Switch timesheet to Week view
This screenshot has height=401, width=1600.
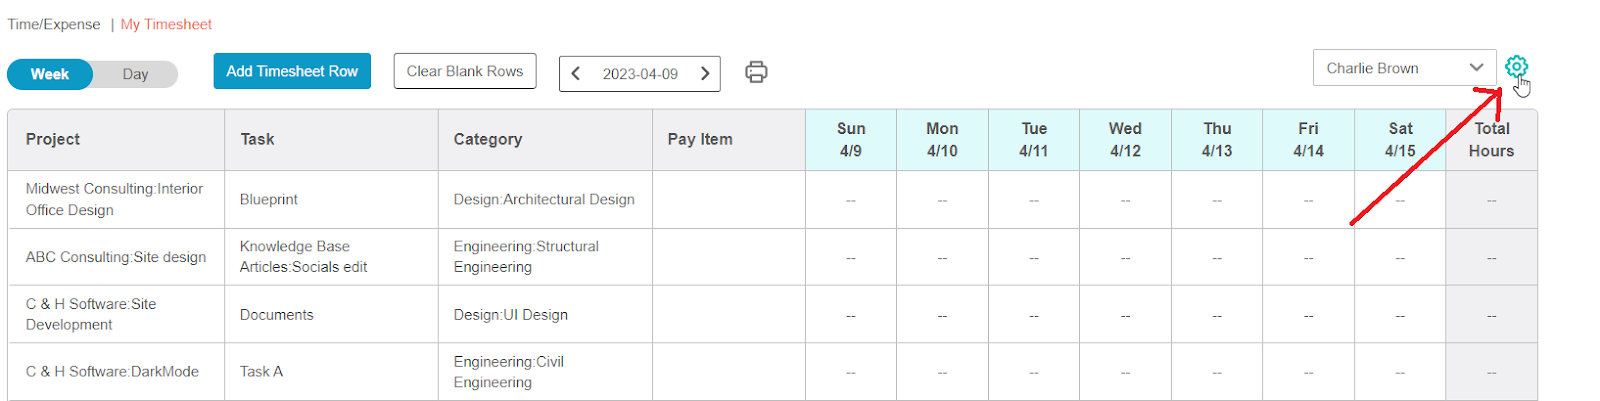point(50,74)
